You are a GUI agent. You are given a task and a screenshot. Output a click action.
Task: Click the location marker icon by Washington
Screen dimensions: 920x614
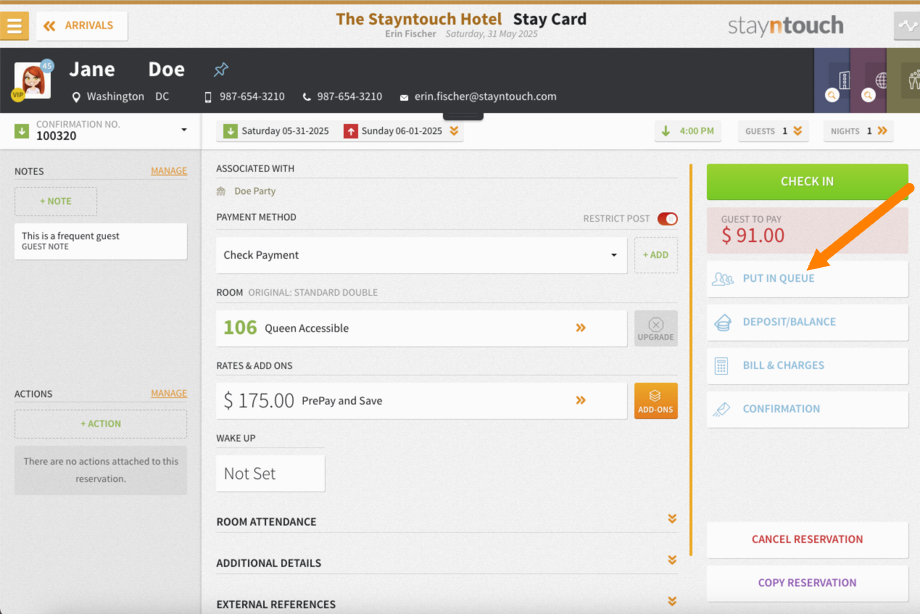[76, 97]
